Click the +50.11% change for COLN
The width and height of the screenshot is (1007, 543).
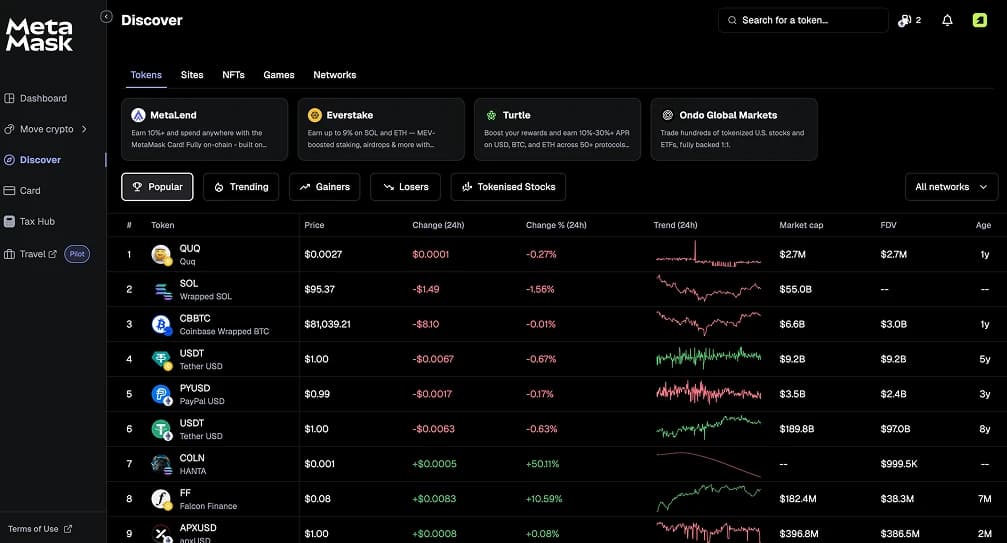[x=543, y=464]
